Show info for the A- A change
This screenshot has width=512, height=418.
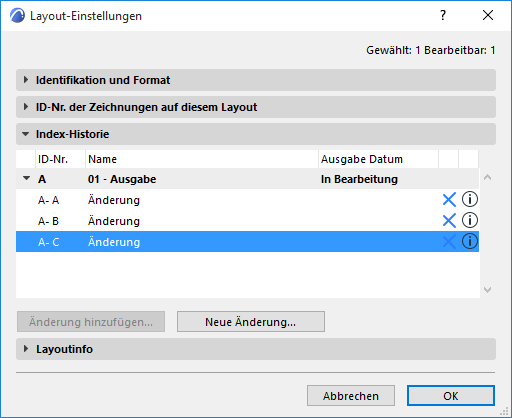pos(470,199)
